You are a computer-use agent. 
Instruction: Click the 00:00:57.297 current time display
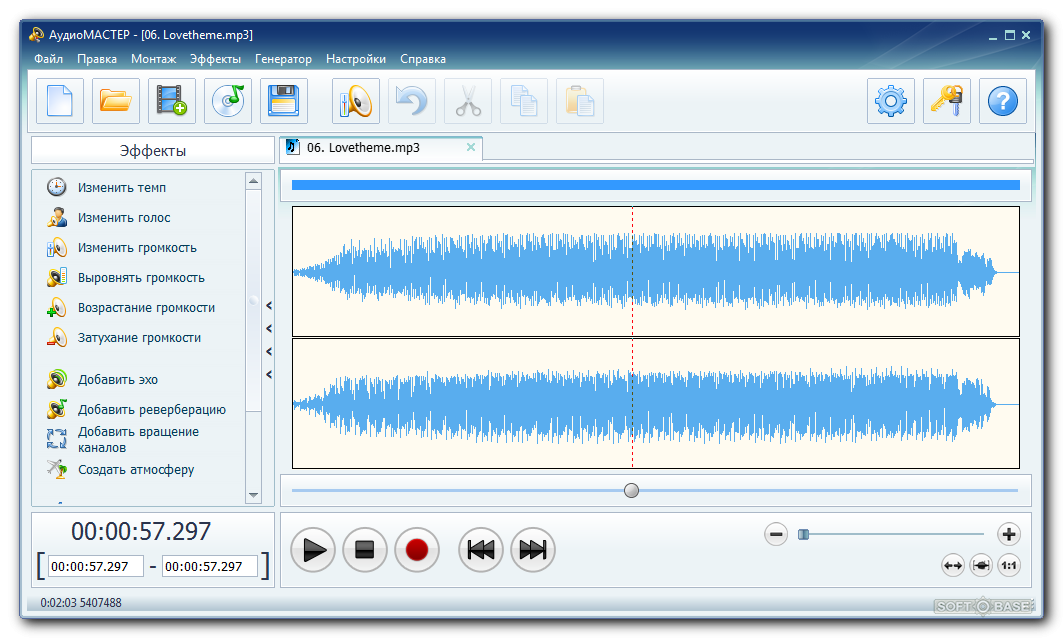pyautogui.click(x=141, y=531)
